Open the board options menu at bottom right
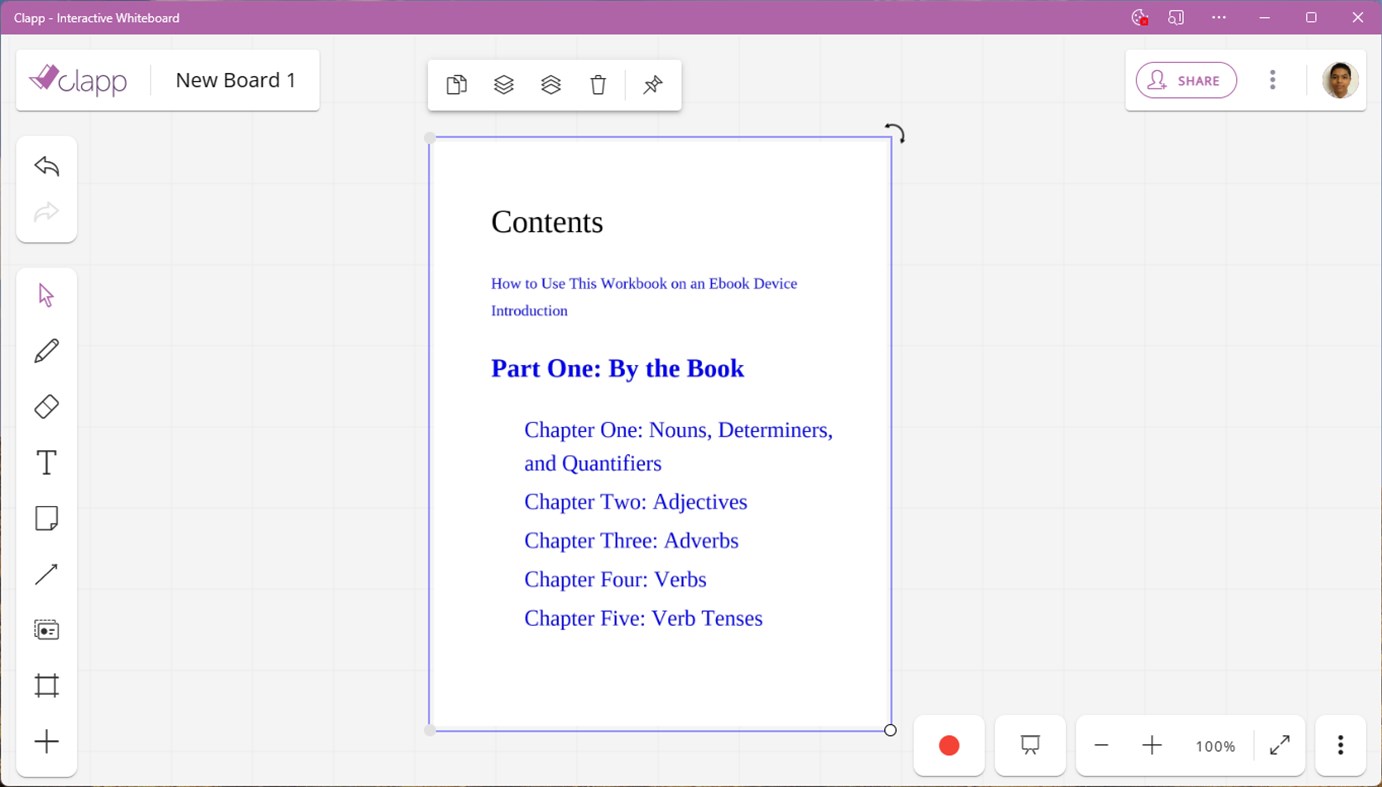1382x787 pixels. pyautogui.click(x=1340, y=745)
